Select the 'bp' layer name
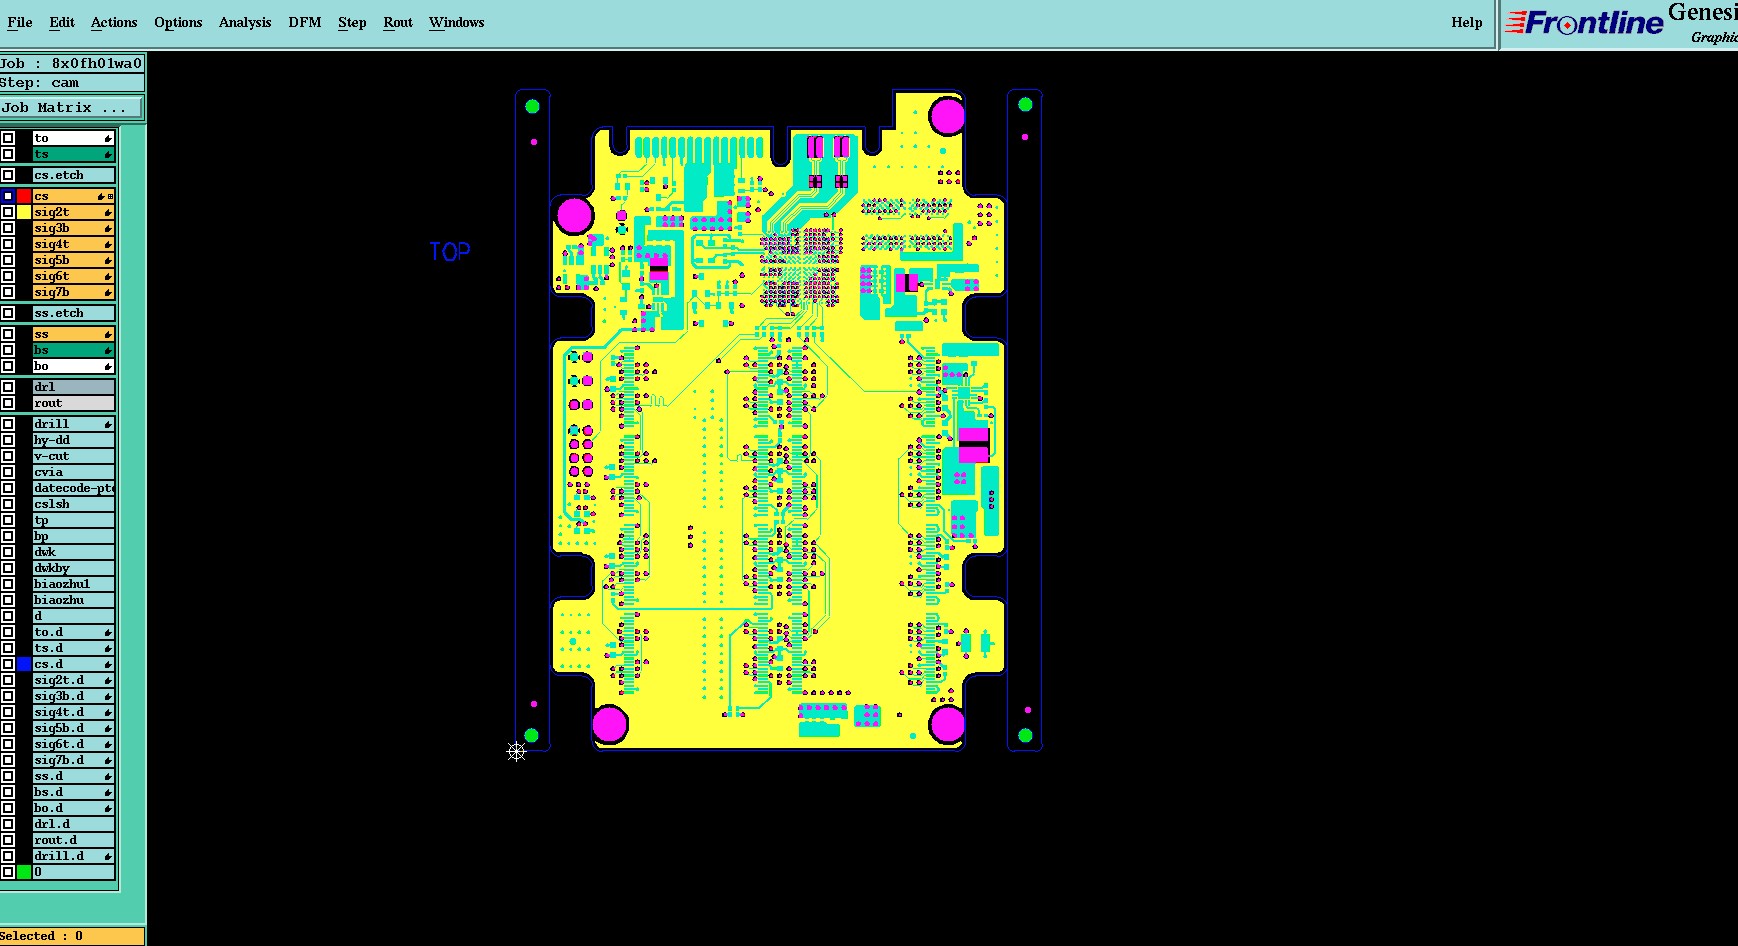The height and width of the screenshot is (946, 1738). click(74, 536)
